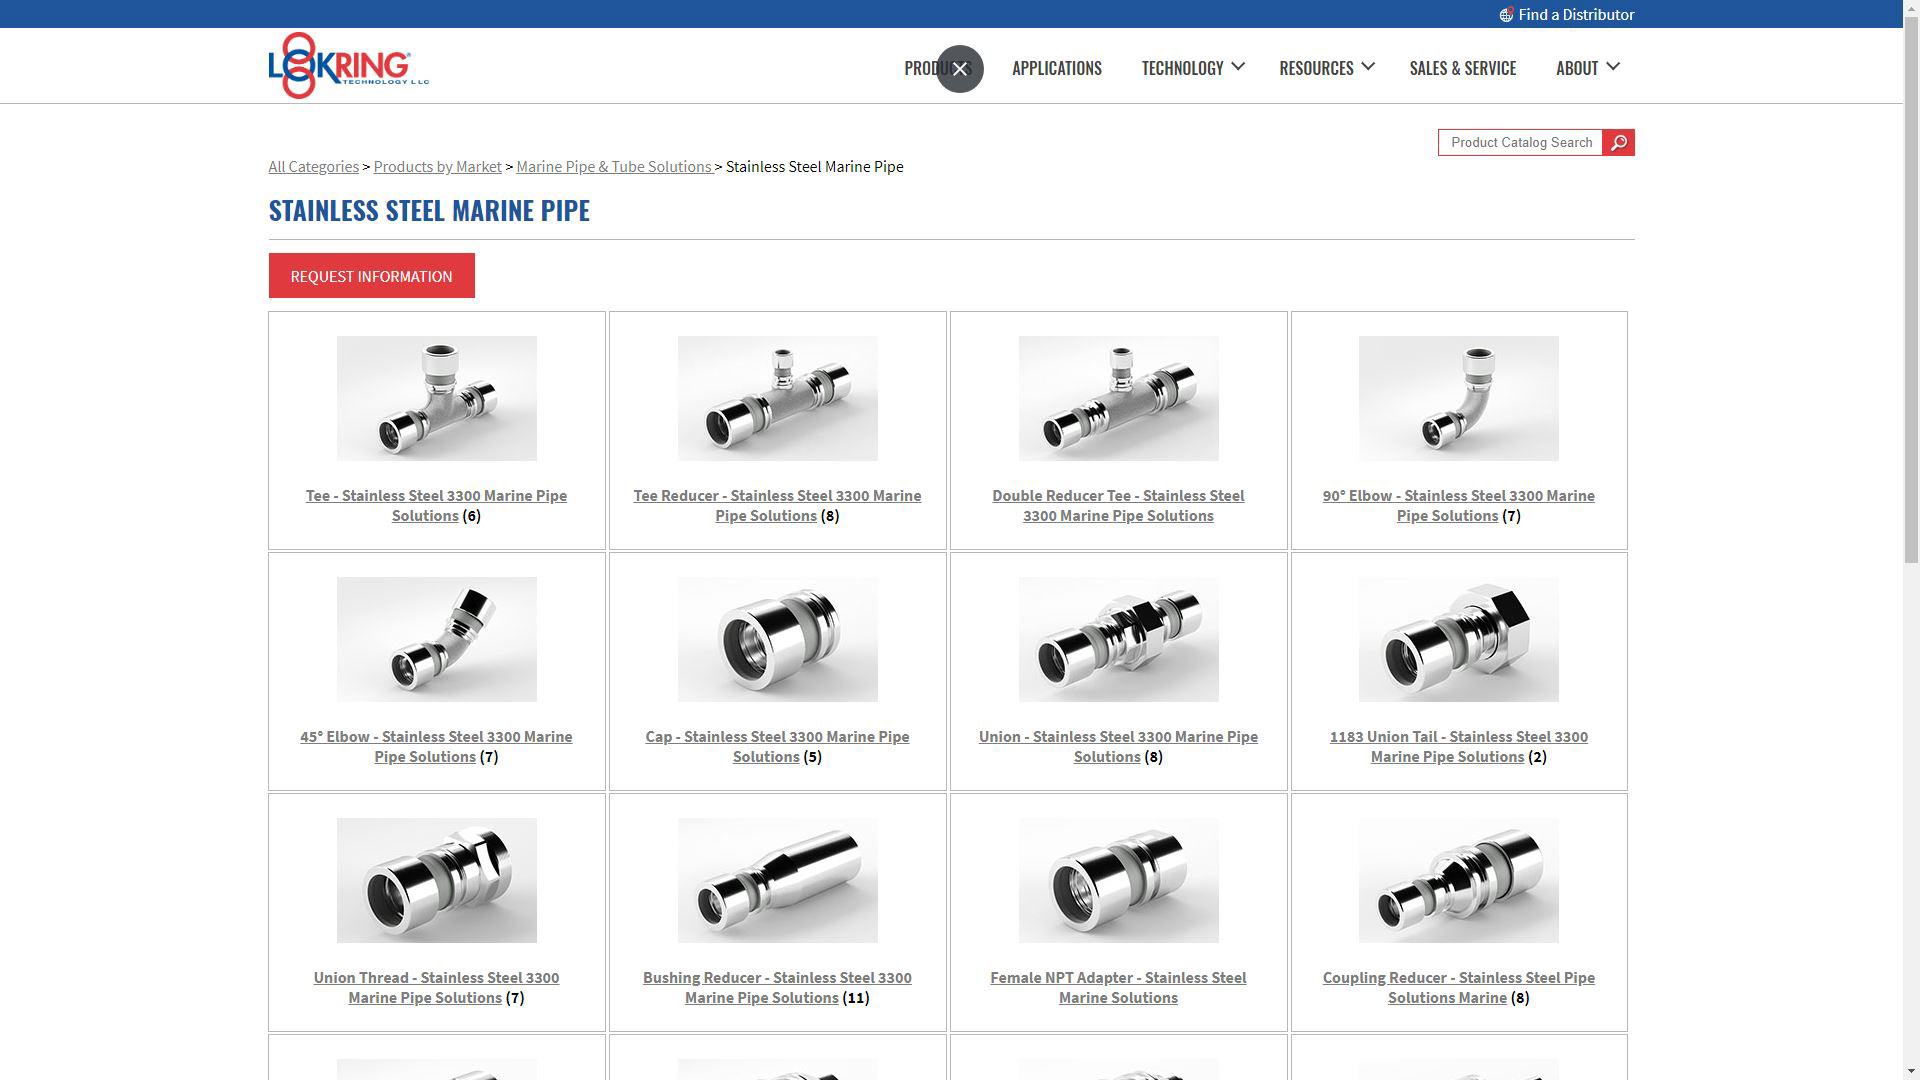This screenshot has width=1920, height=1080.
Task: Open the Cap fitting product image
Action: click(x=777, y=639)
